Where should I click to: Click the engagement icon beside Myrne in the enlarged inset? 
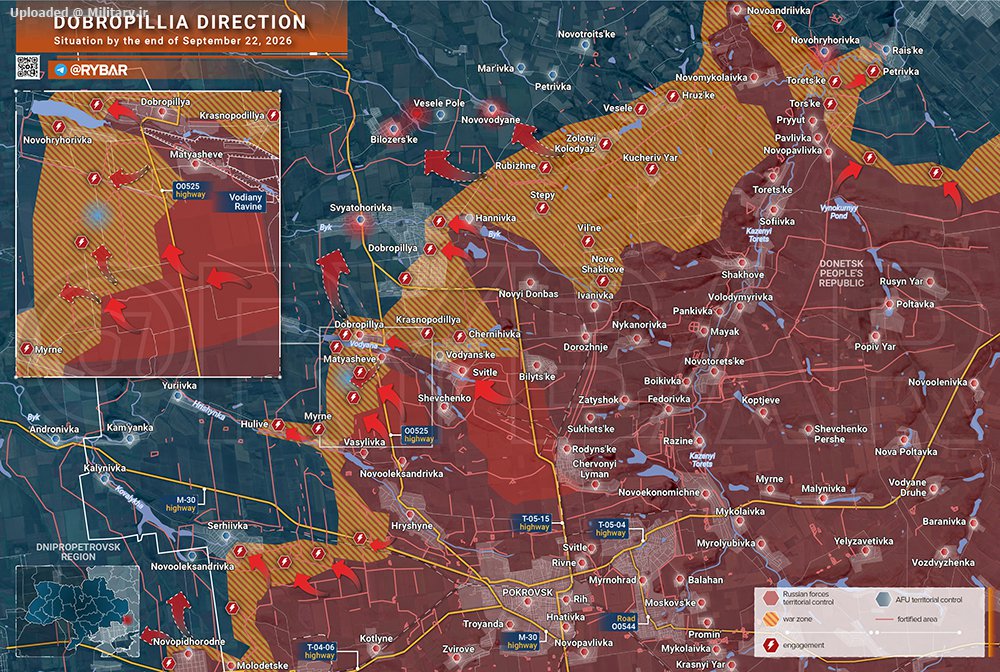[x=27, y=349]
